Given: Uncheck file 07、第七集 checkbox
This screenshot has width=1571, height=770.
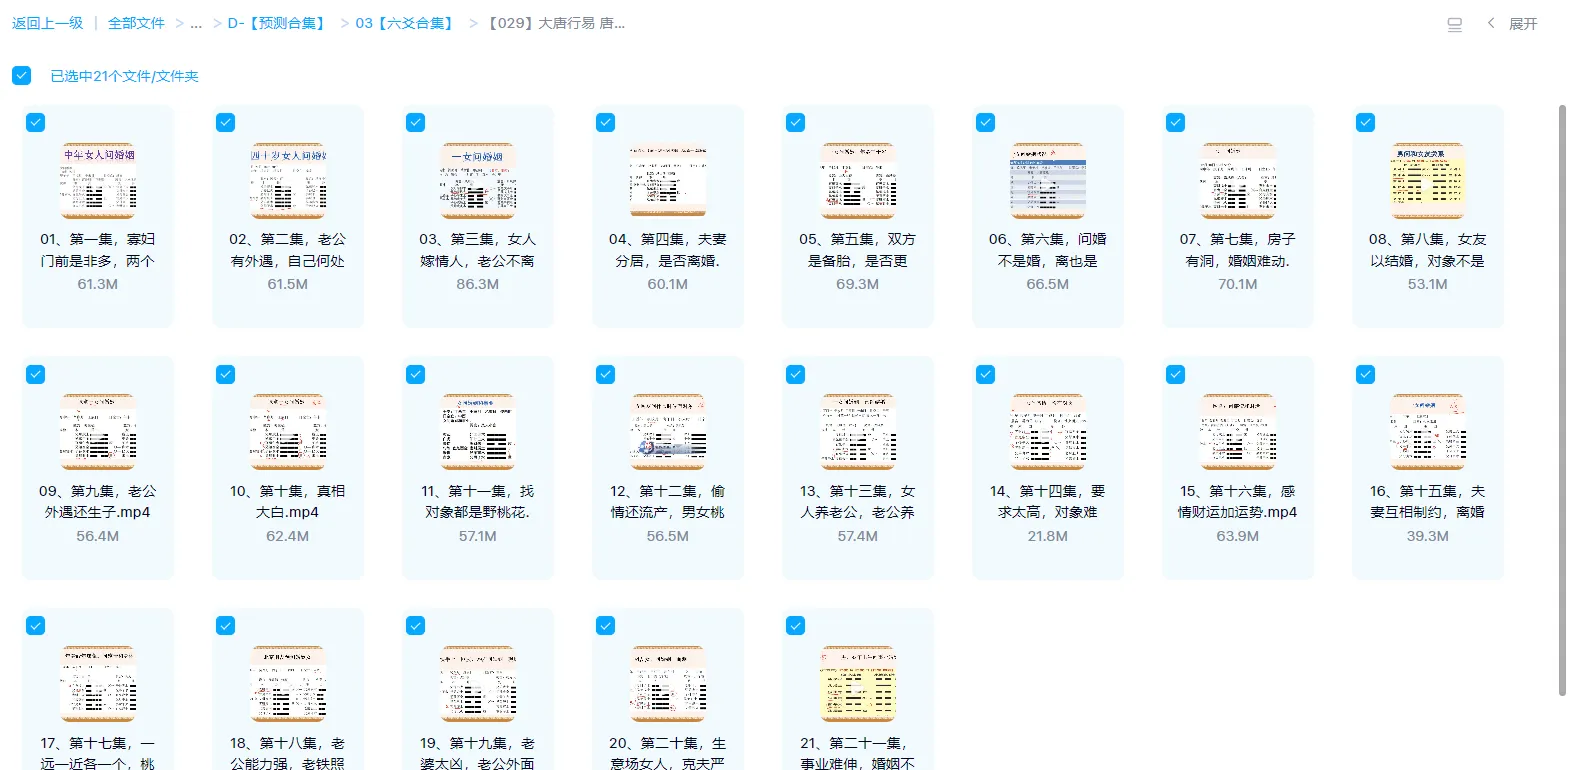Looking at the screenshot, I should tap(1176, 122).
